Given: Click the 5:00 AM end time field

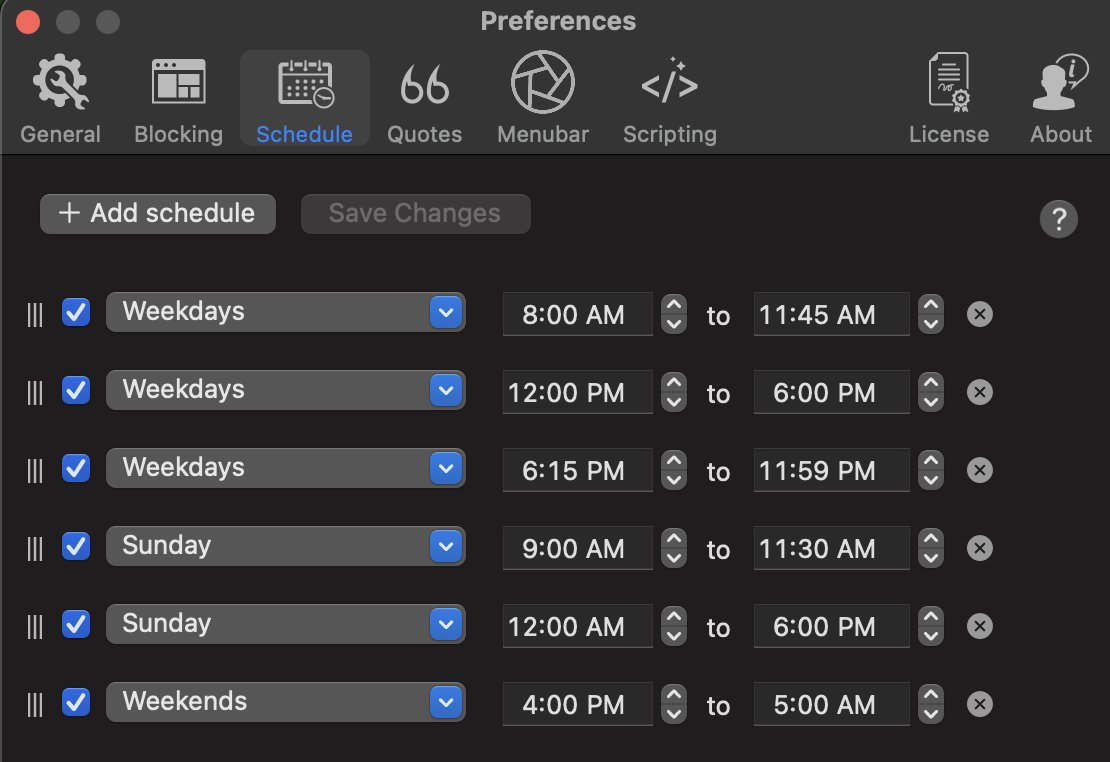Looking at the screenshot, I should 832,704.
